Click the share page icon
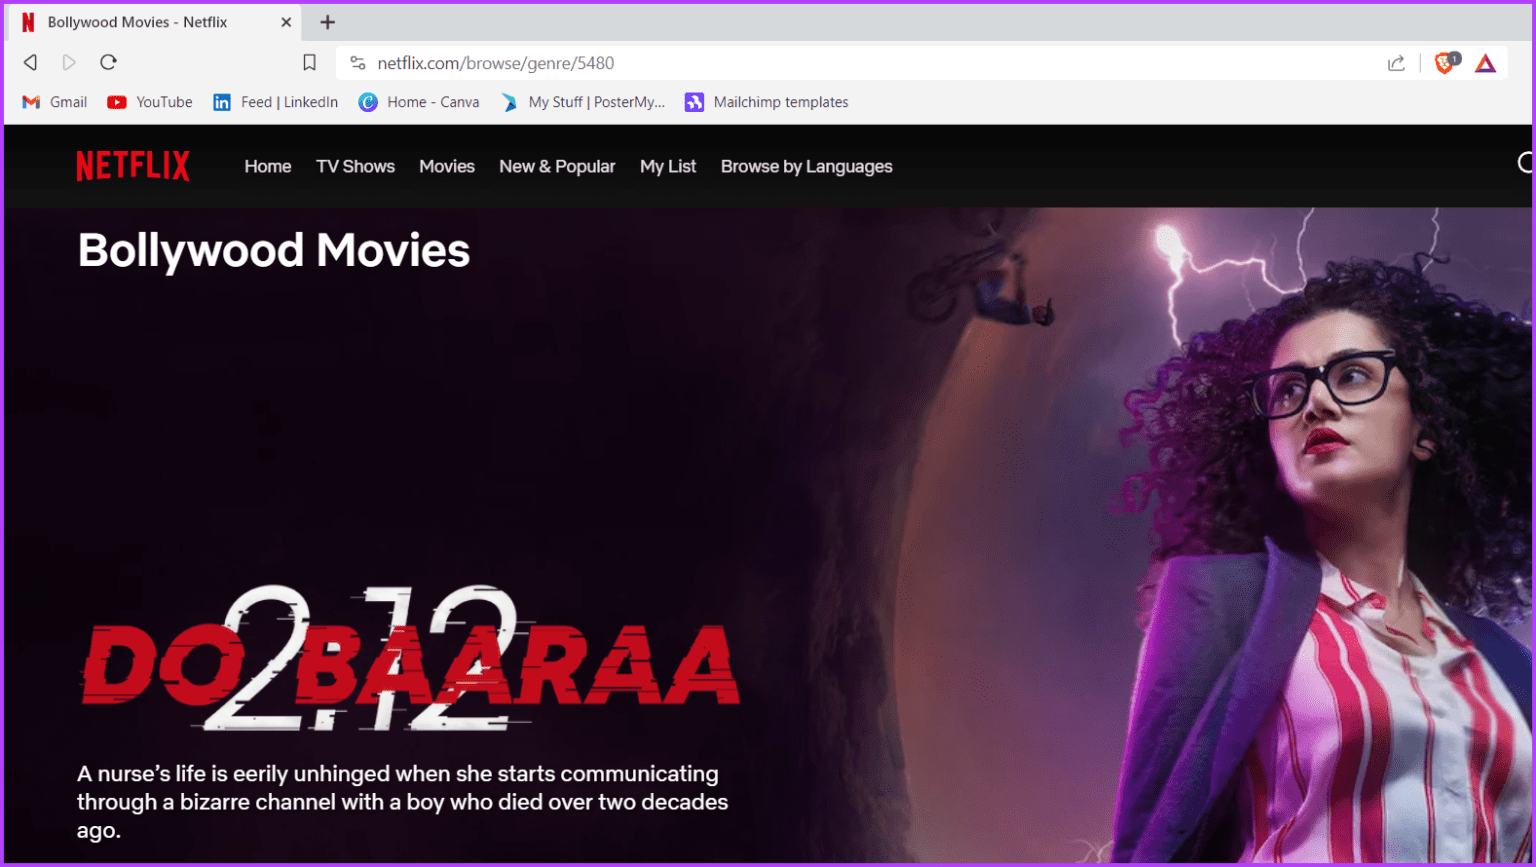Image resolution: width=1536 pixels, height=867 pixels. coord(1396,63)
